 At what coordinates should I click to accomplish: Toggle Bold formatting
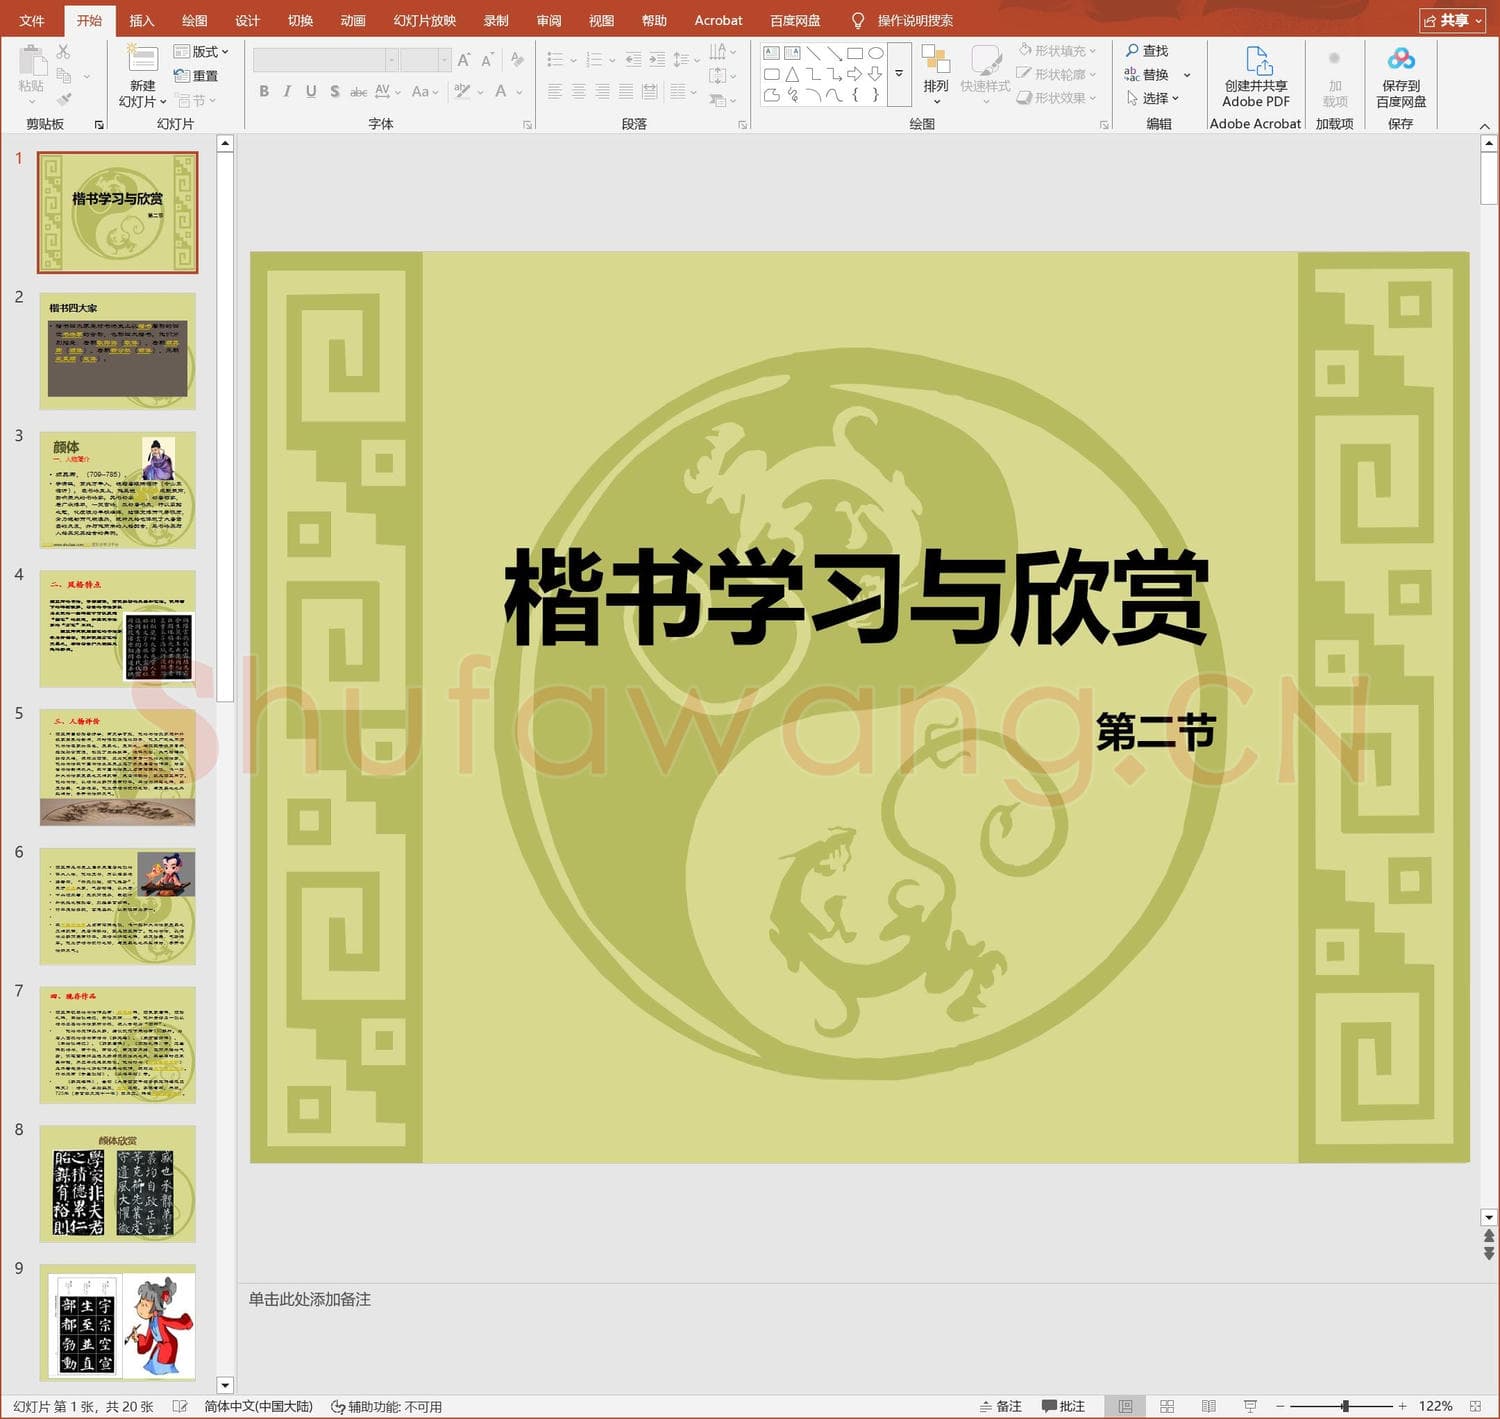[x=264, y=91]
